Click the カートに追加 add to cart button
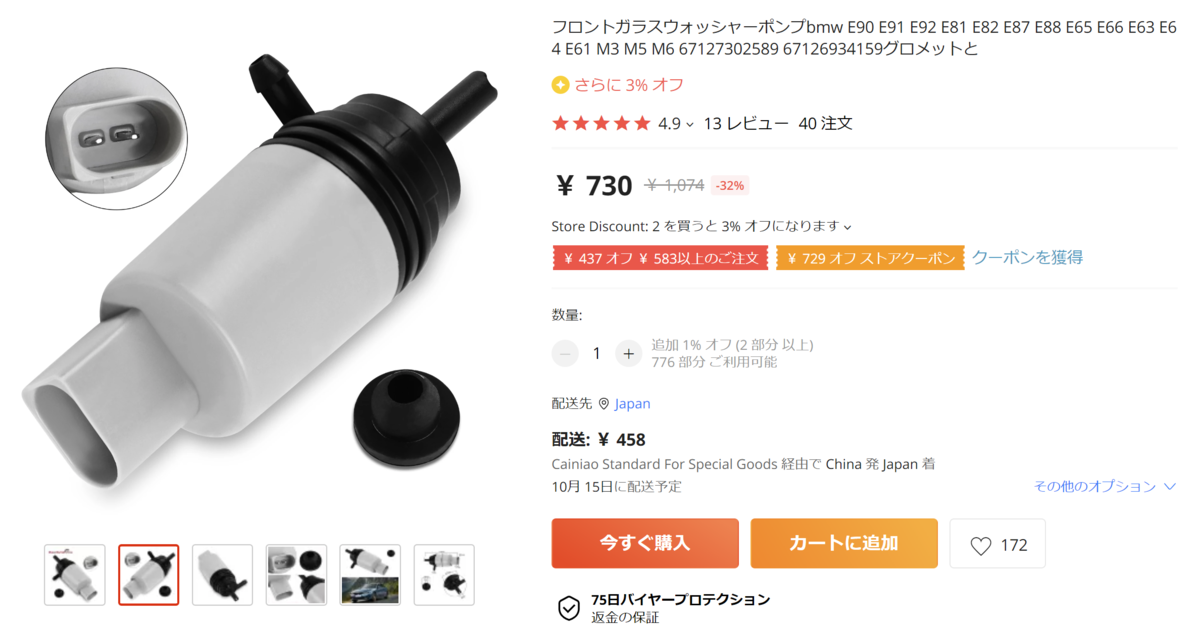The width and height of the screenshot is (1200, 631). click(x=844, y=543)
